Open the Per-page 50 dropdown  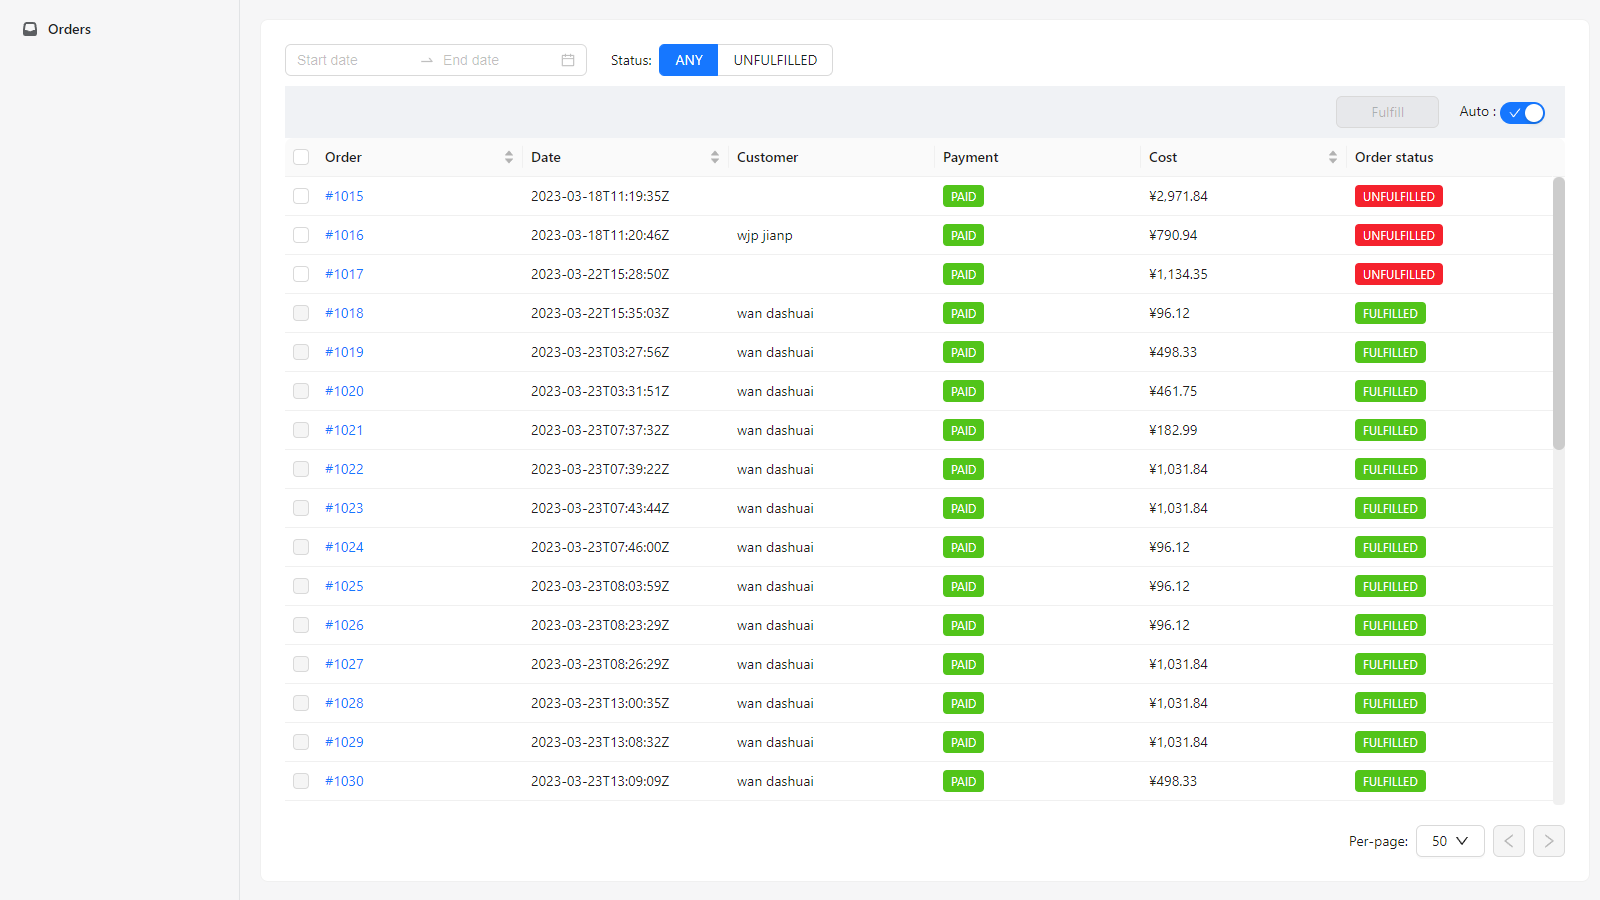(x=1450, y=841)
